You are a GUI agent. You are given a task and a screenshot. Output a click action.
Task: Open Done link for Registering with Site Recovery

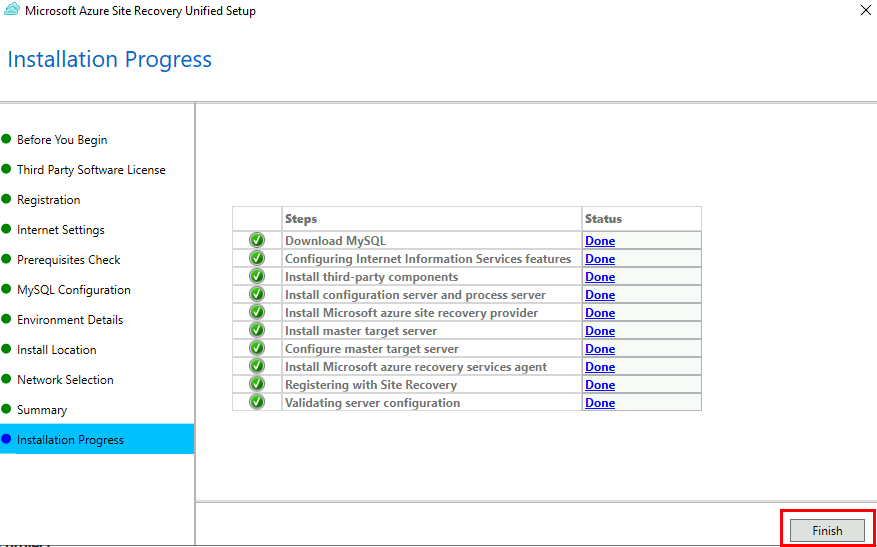(x=600, y=385)
